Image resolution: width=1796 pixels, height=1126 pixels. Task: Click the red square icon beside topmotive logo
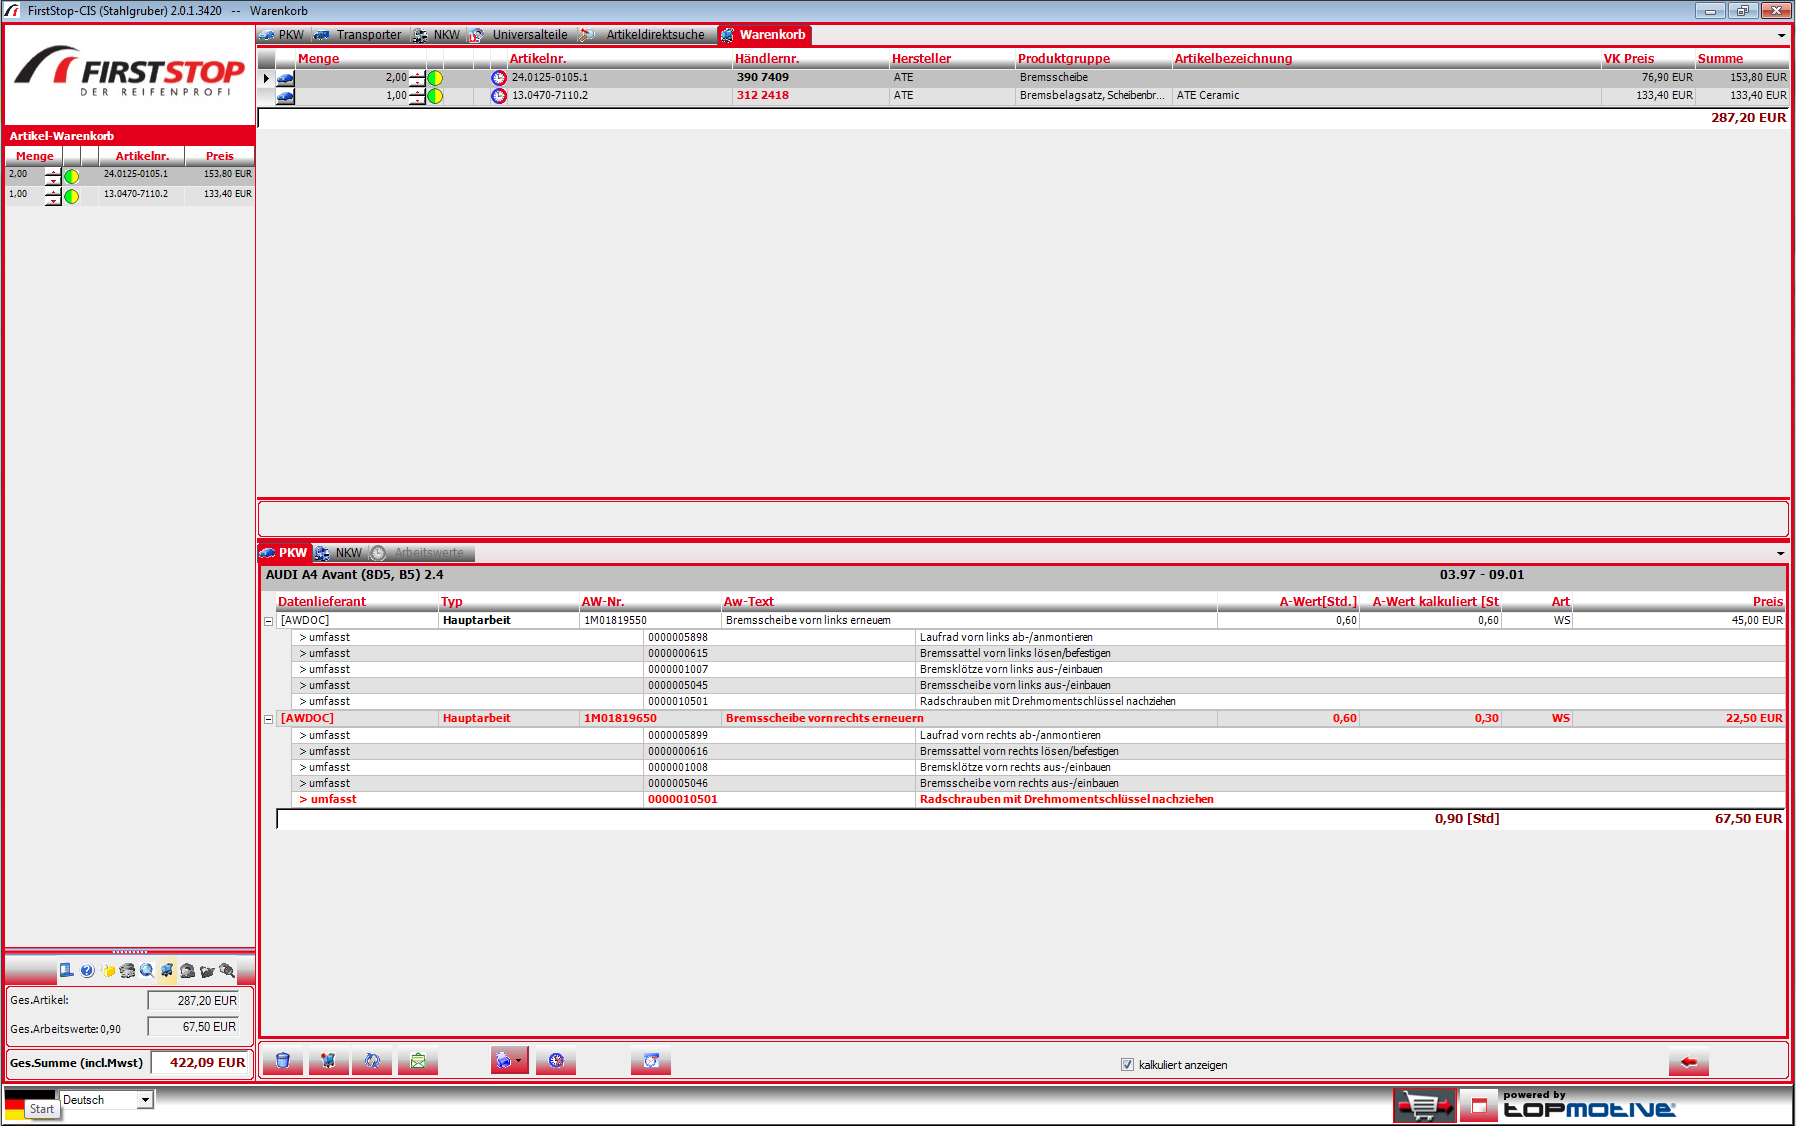pos(1479,1106)
